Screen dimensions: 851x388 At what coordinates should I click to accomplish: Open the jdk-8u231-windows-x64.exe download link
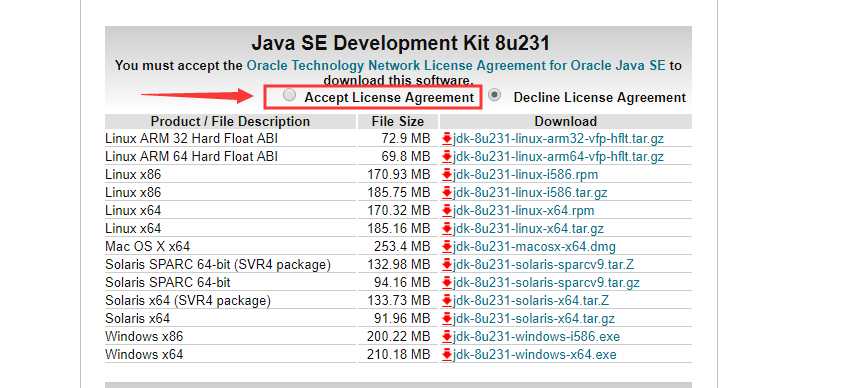[x=535, y=355]
